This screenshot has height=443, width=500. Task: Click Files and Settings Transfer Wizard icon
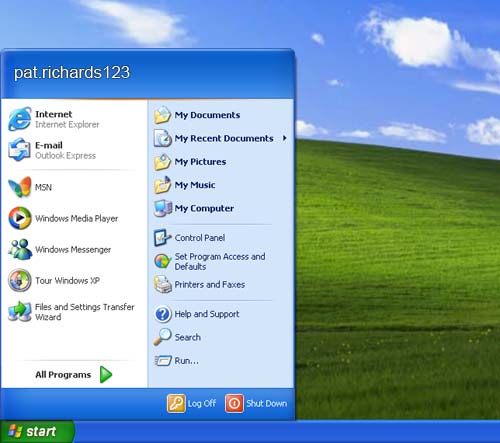20,311
